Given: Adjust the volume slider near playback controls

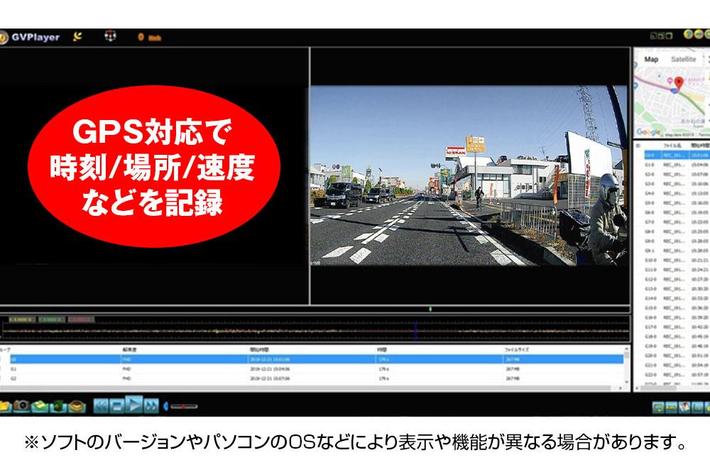Looking at the screenshot, I should click(x=184, y=406).
